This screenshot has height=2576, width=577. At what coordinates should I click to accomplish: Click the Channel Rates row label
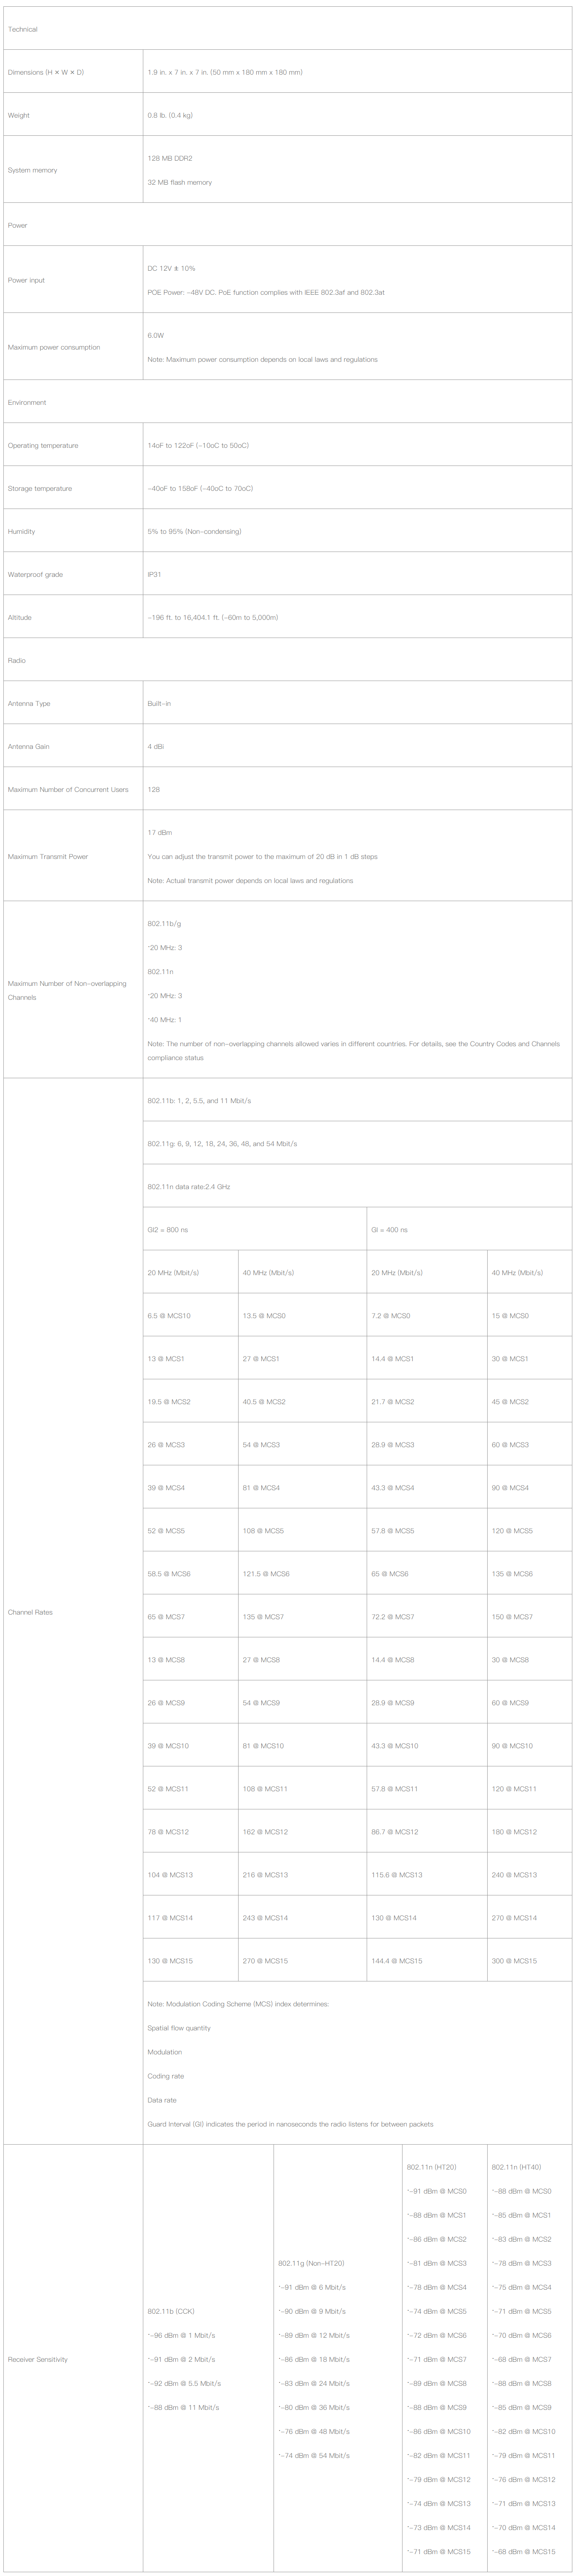[x=30, y=1611]
